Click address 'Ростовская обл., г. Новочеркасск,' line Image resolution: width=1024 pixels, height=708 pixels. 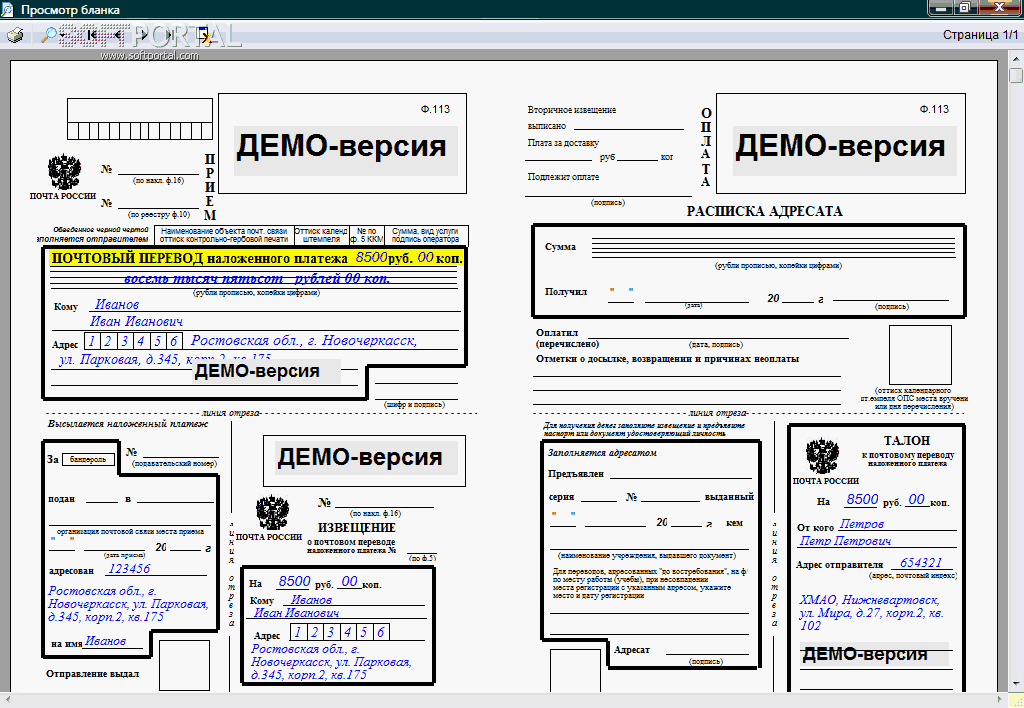click(304, 340)
